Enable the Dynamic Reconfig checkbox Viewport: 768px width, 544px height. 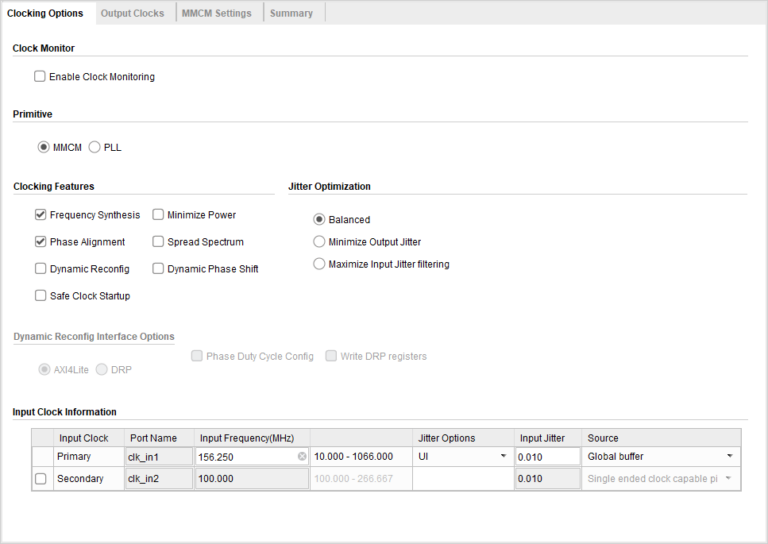click(40, 269)
